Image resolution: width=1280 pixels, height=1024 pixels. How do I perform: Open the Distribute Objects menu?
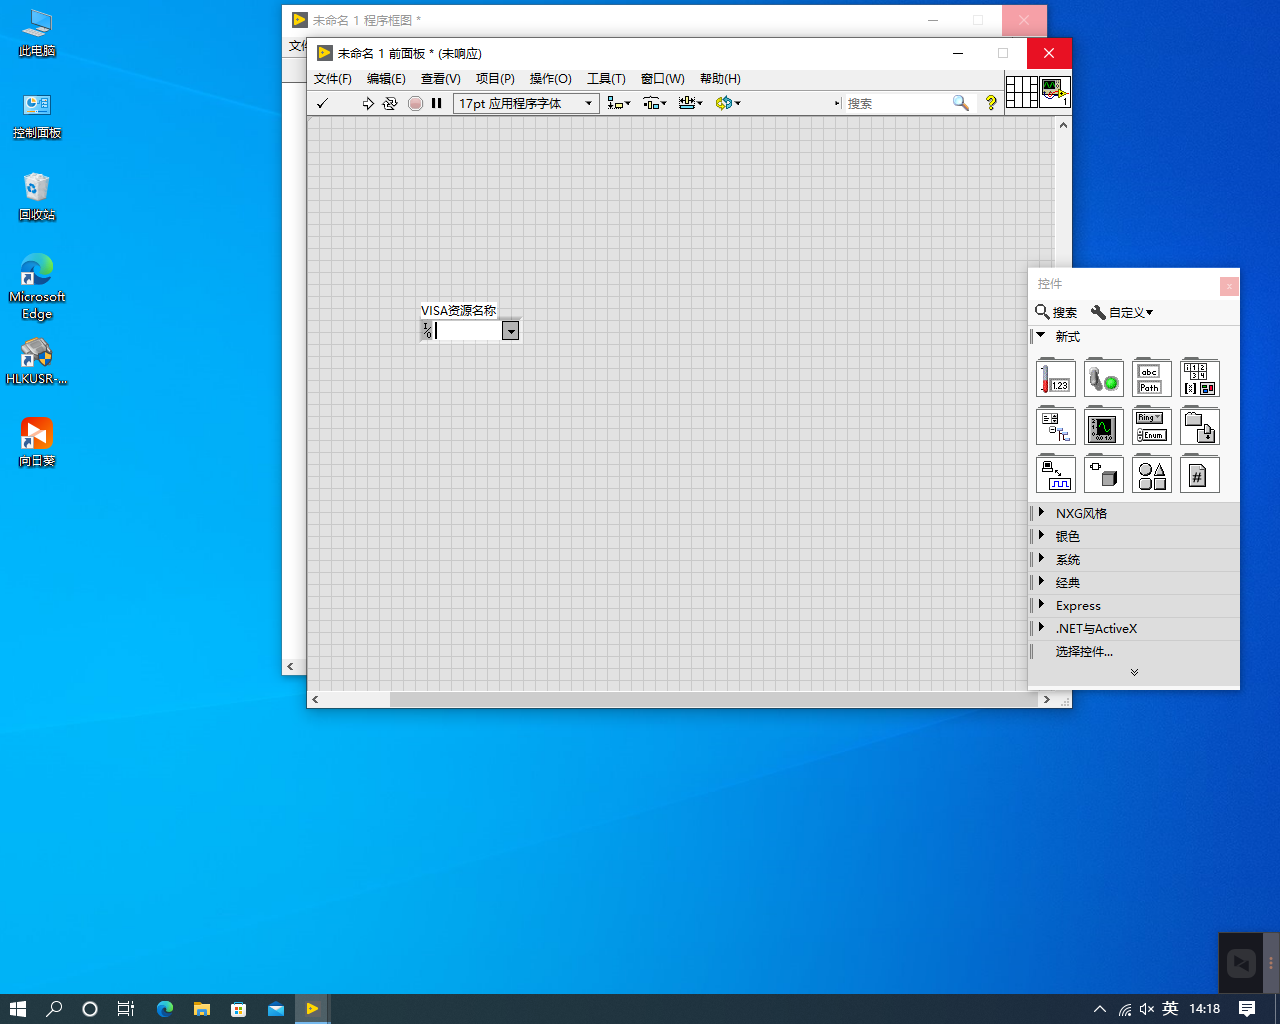(655, 103)
